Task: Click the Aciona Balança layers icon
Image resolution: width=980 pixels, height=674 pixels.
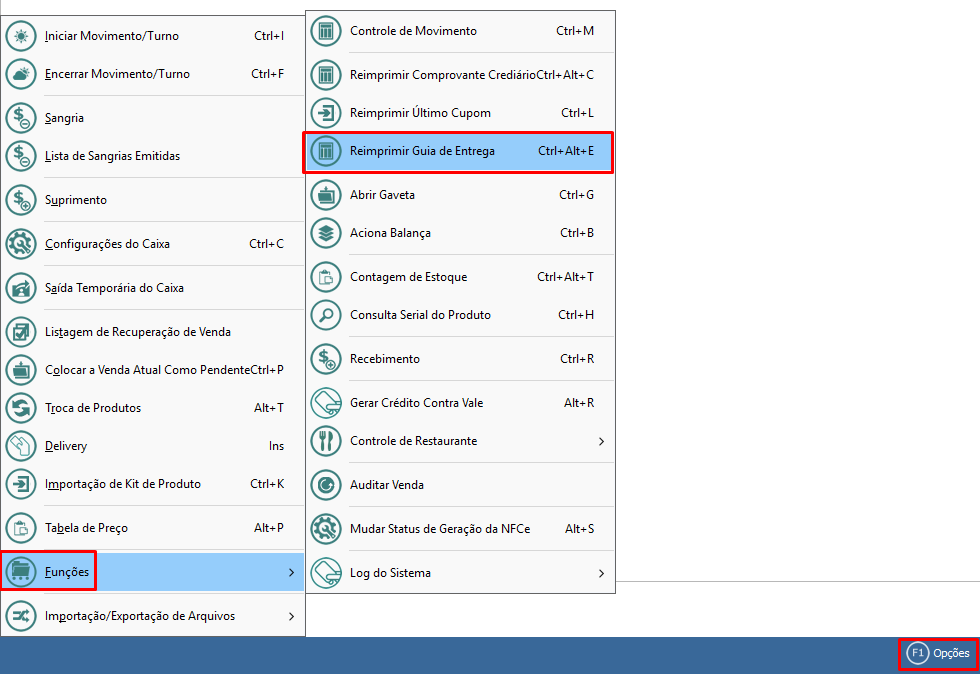Action: pos(325,233)
